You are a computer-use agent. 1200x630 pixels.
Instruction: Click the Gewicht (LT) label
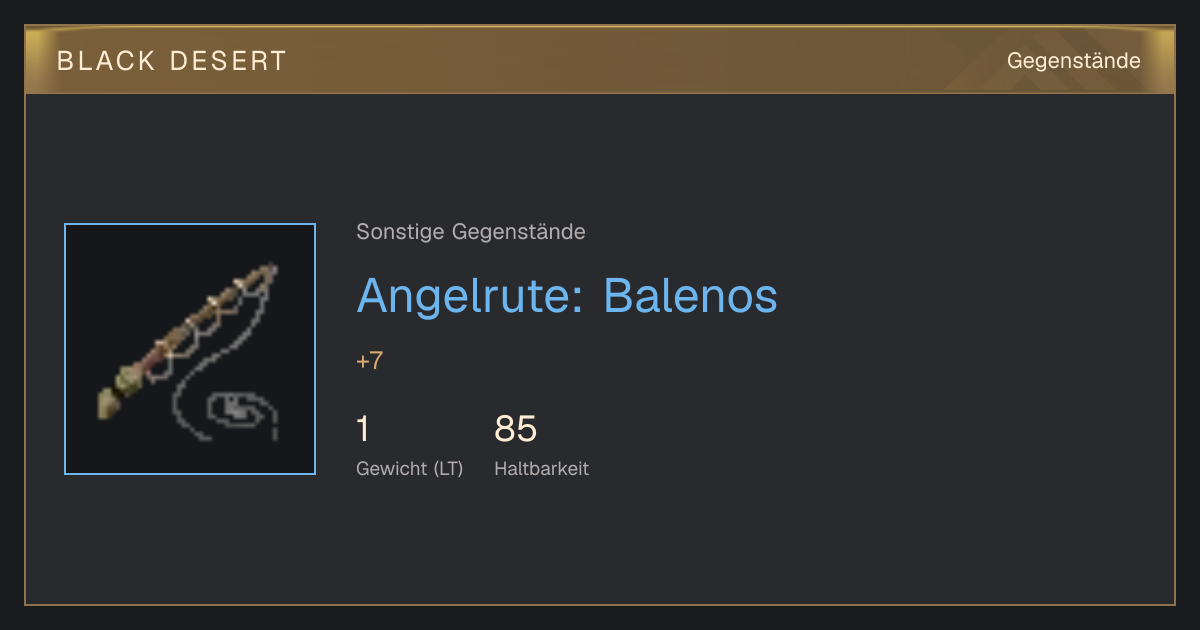[410, 468]
